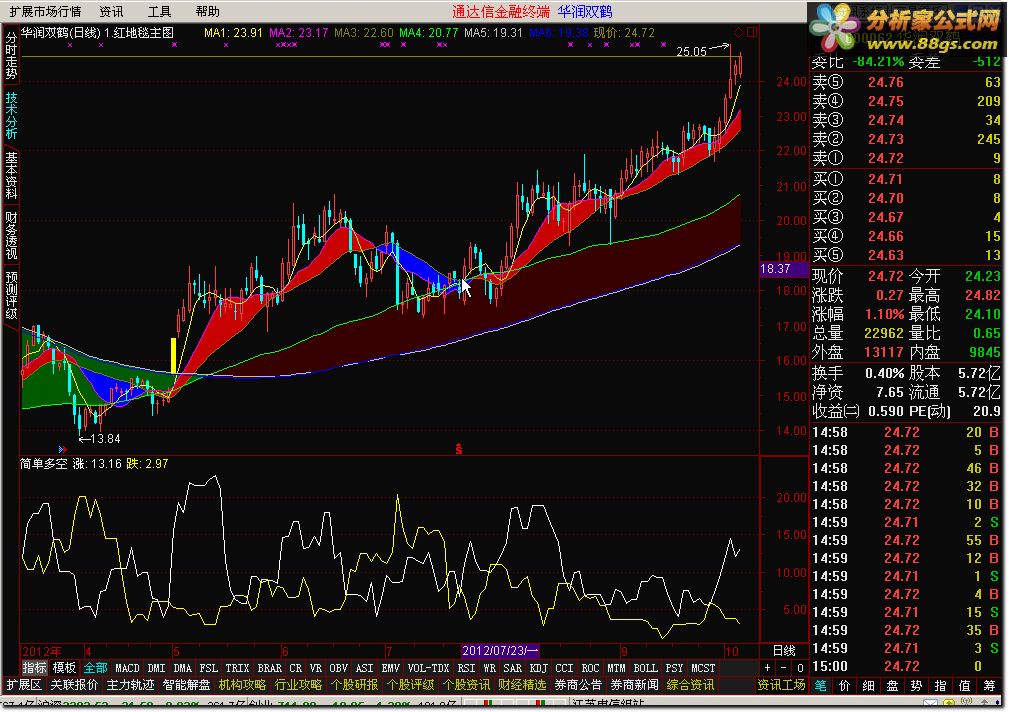Open 基本资料 side tab
The height and width of the screenshot is (712, 1009).
coord(11,176)
